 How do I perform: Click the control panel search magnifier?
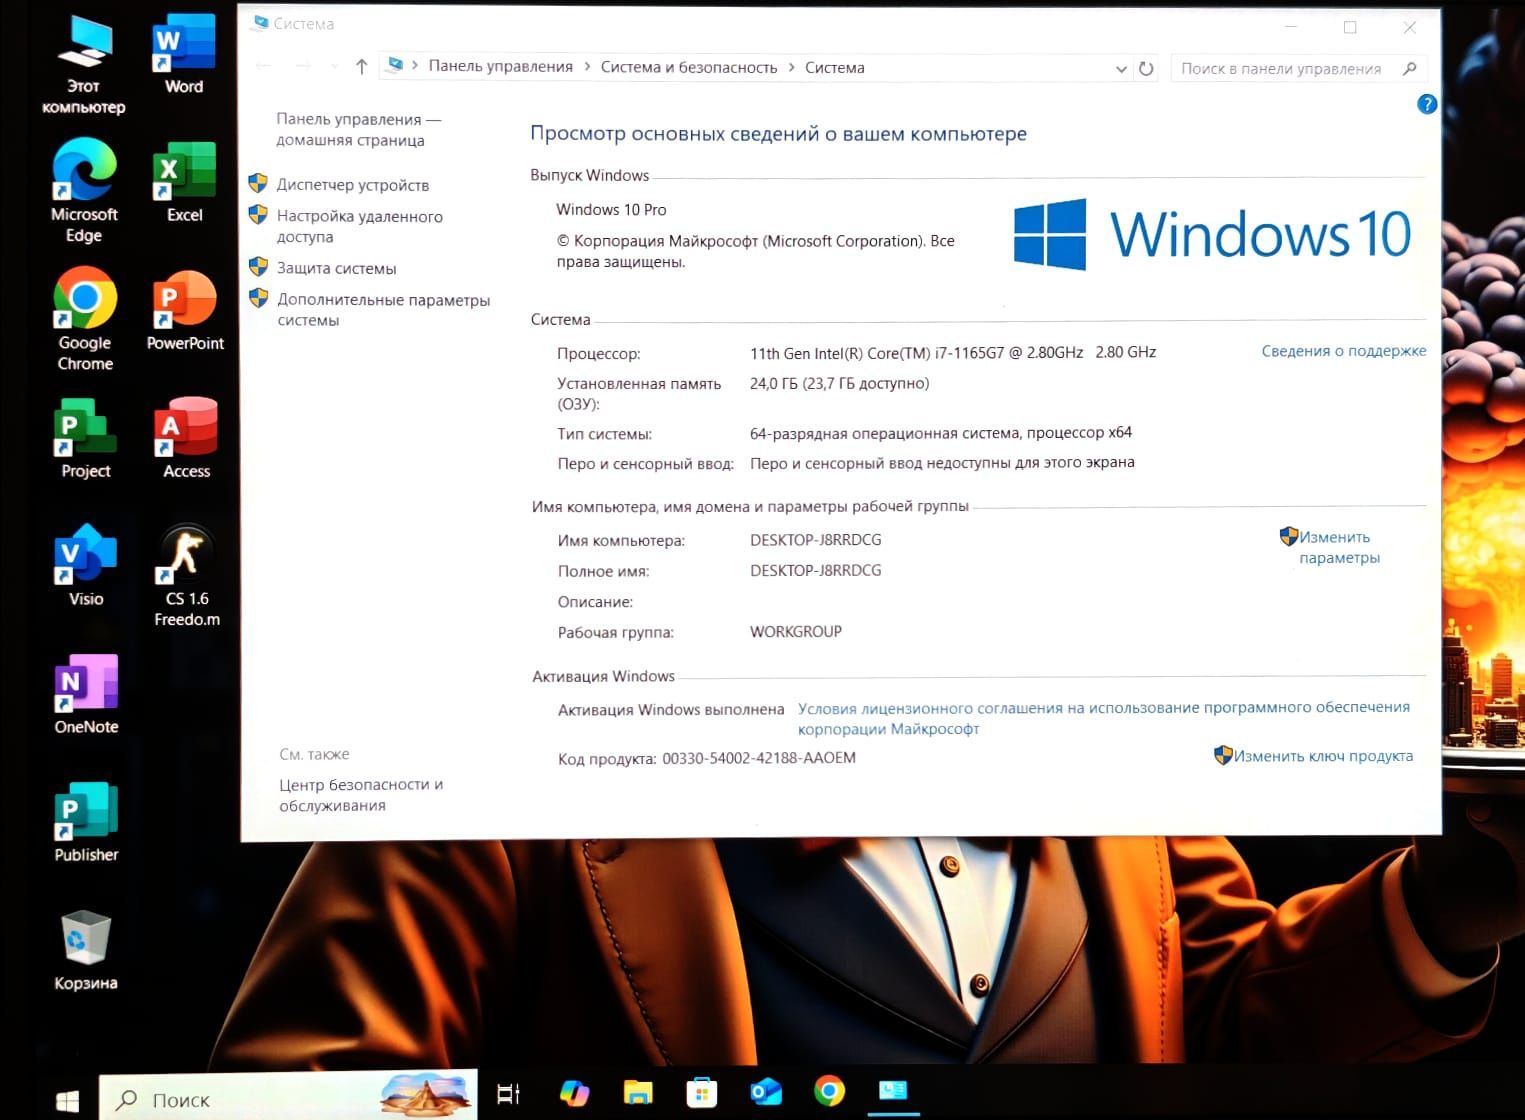click(x=1410, y=68)
